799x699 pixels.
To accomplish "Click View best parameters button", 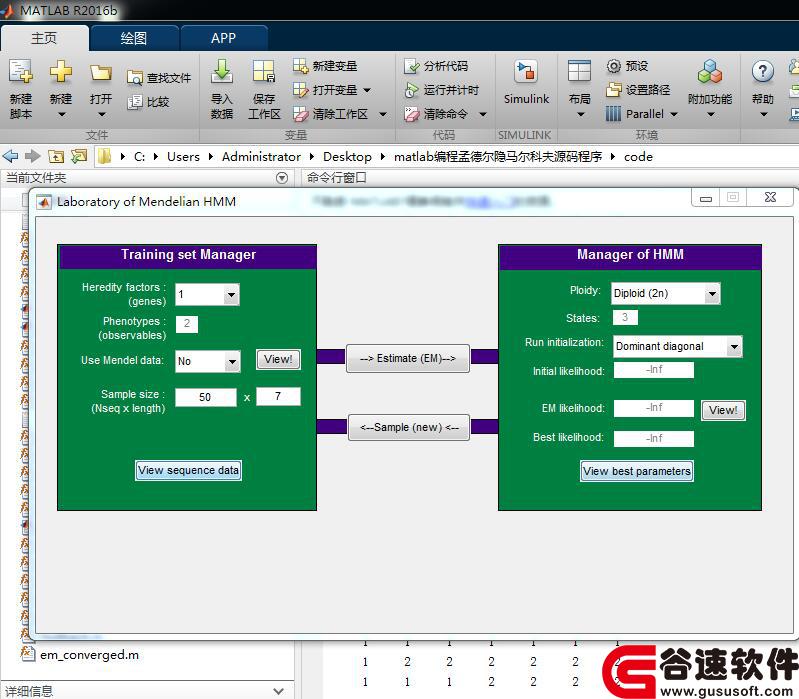I will pos(637,471).
